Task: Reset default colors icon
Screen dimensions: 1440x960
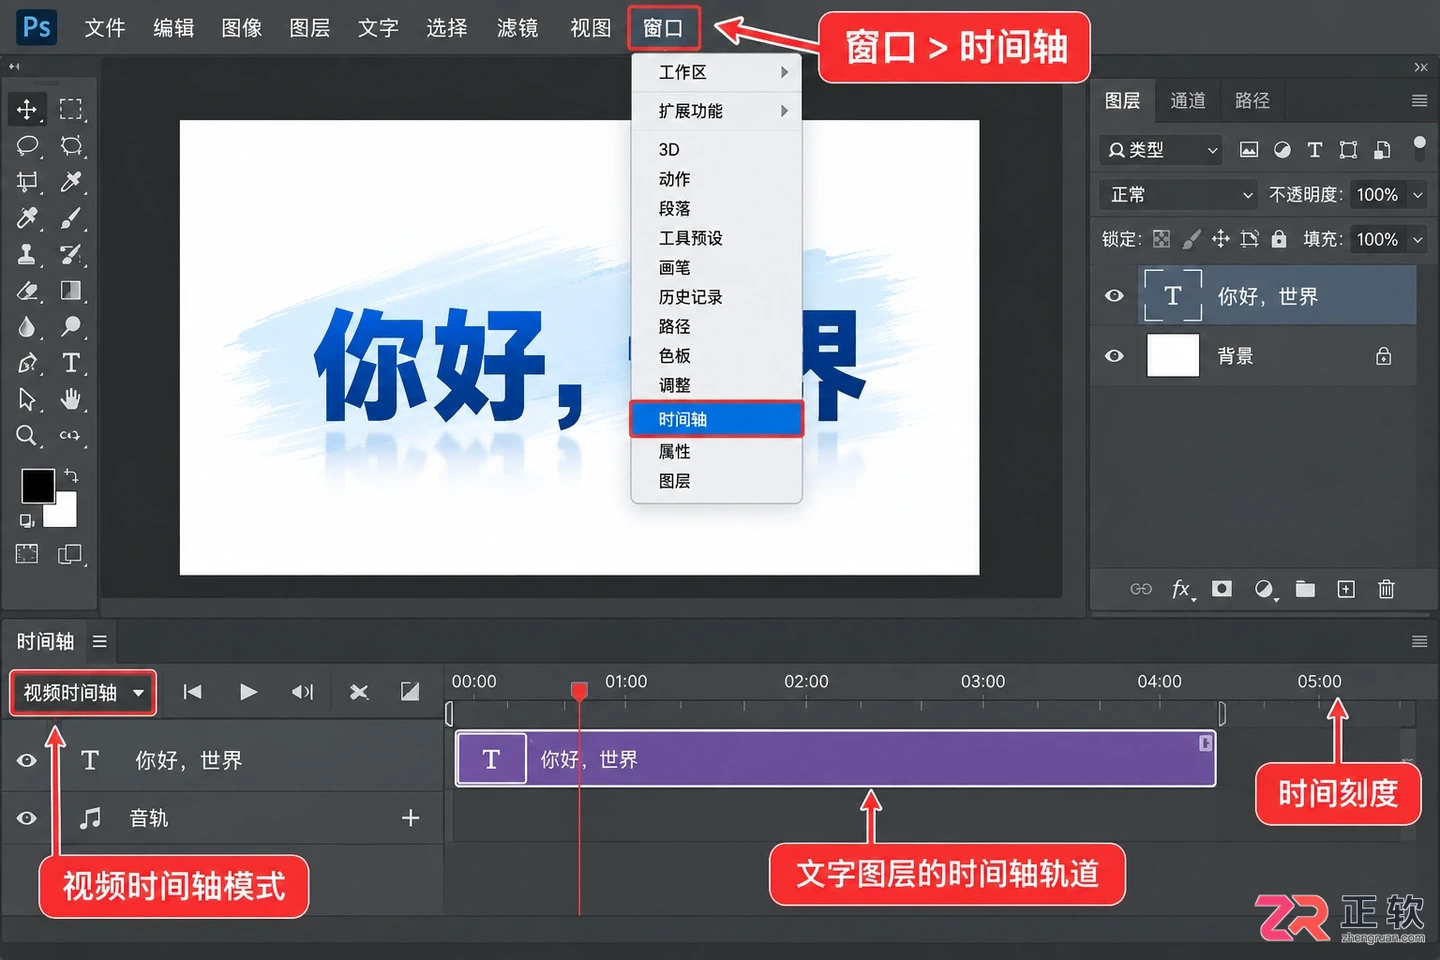Action: 26,520
